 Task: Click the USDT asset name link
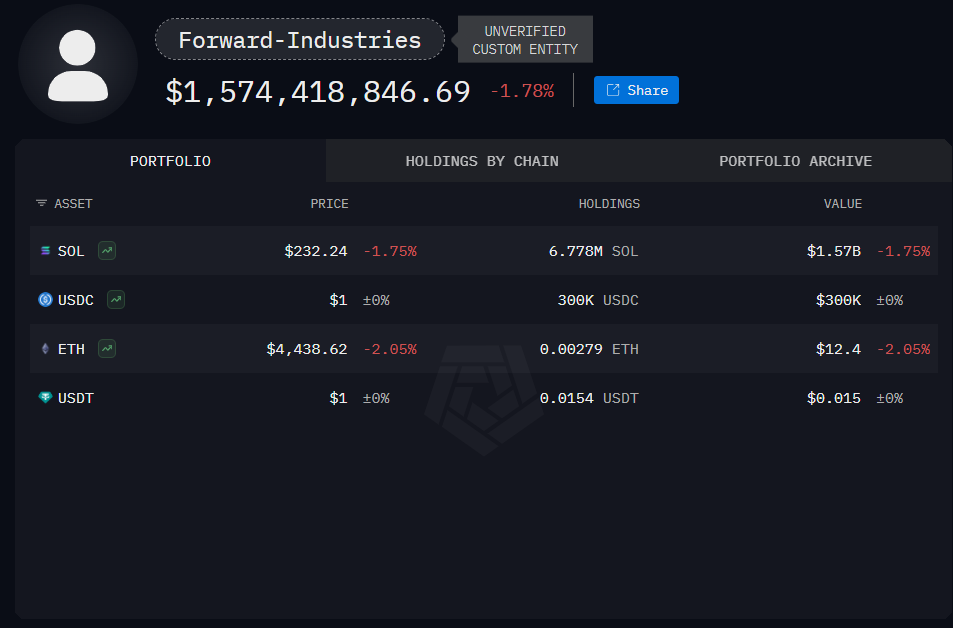click(x=76, y=398)
